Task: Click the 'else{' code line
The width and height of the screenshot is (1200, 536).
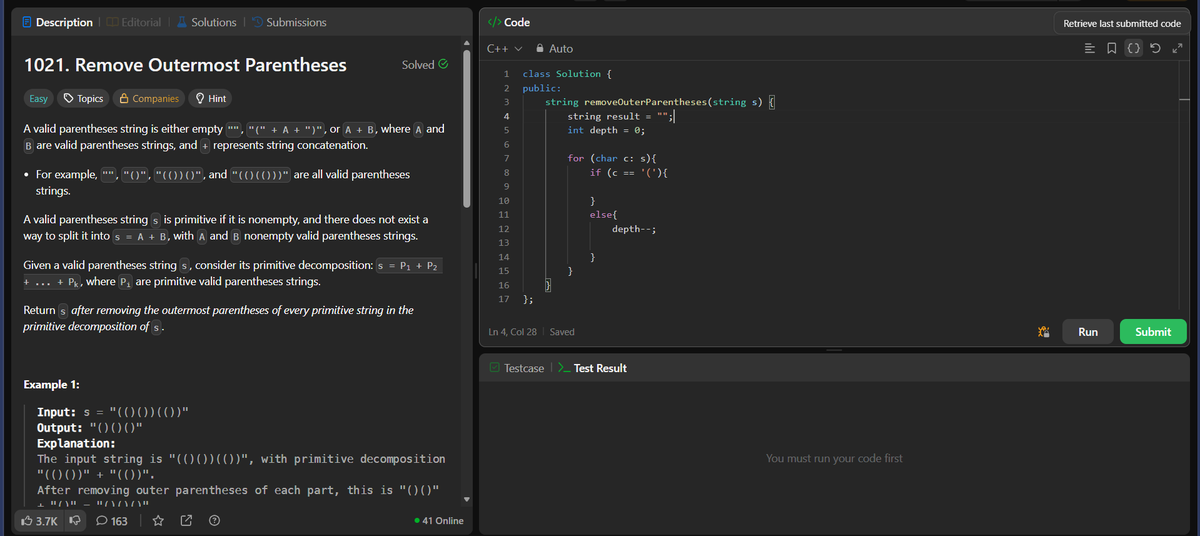Action: pyautogui.click(x=606, y=215)
